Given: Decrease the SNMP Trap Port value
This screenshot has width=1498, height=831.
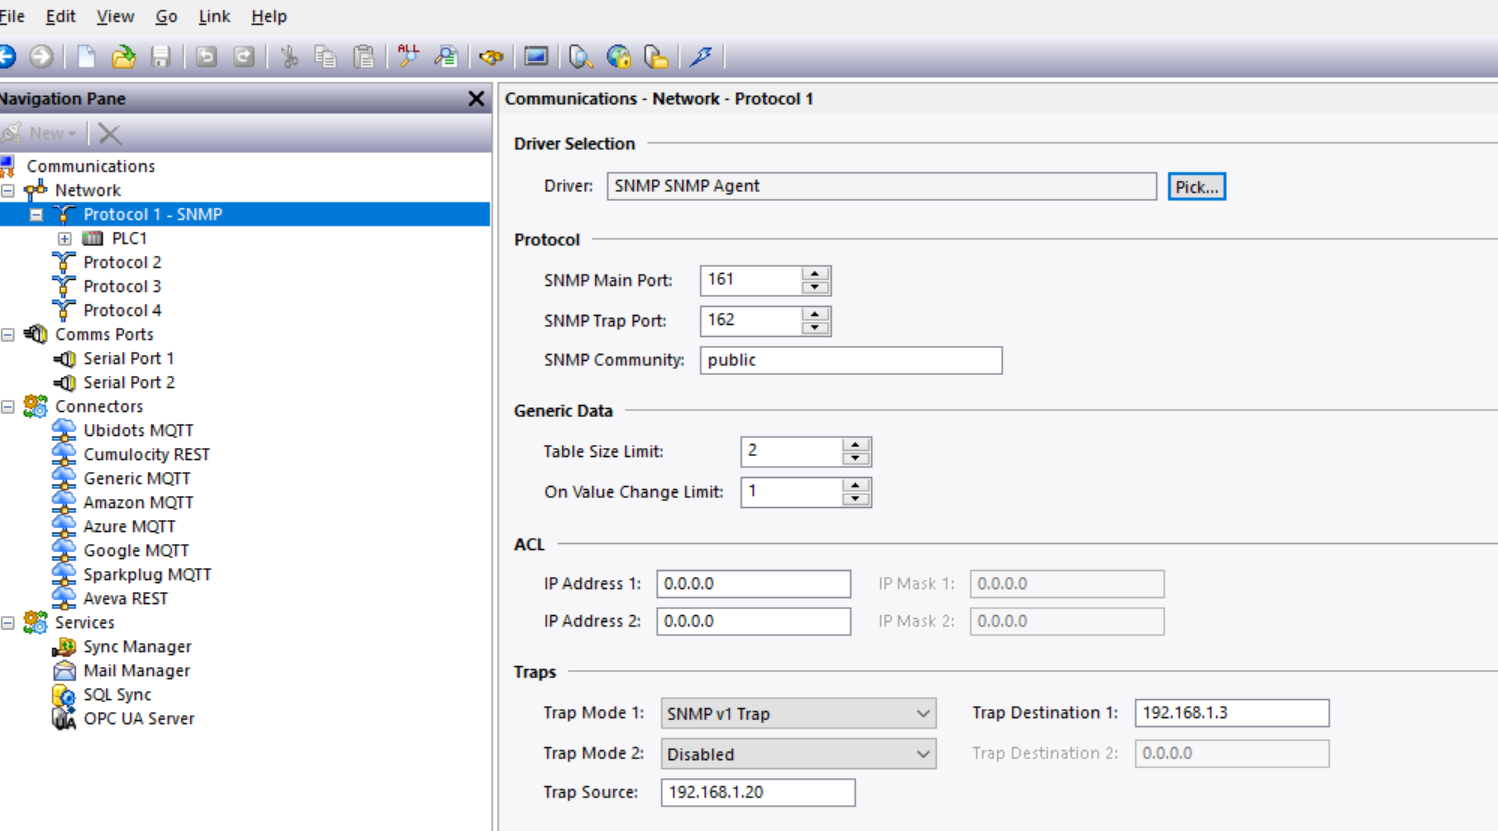Looking at the screenshot, I should point(815,328).
